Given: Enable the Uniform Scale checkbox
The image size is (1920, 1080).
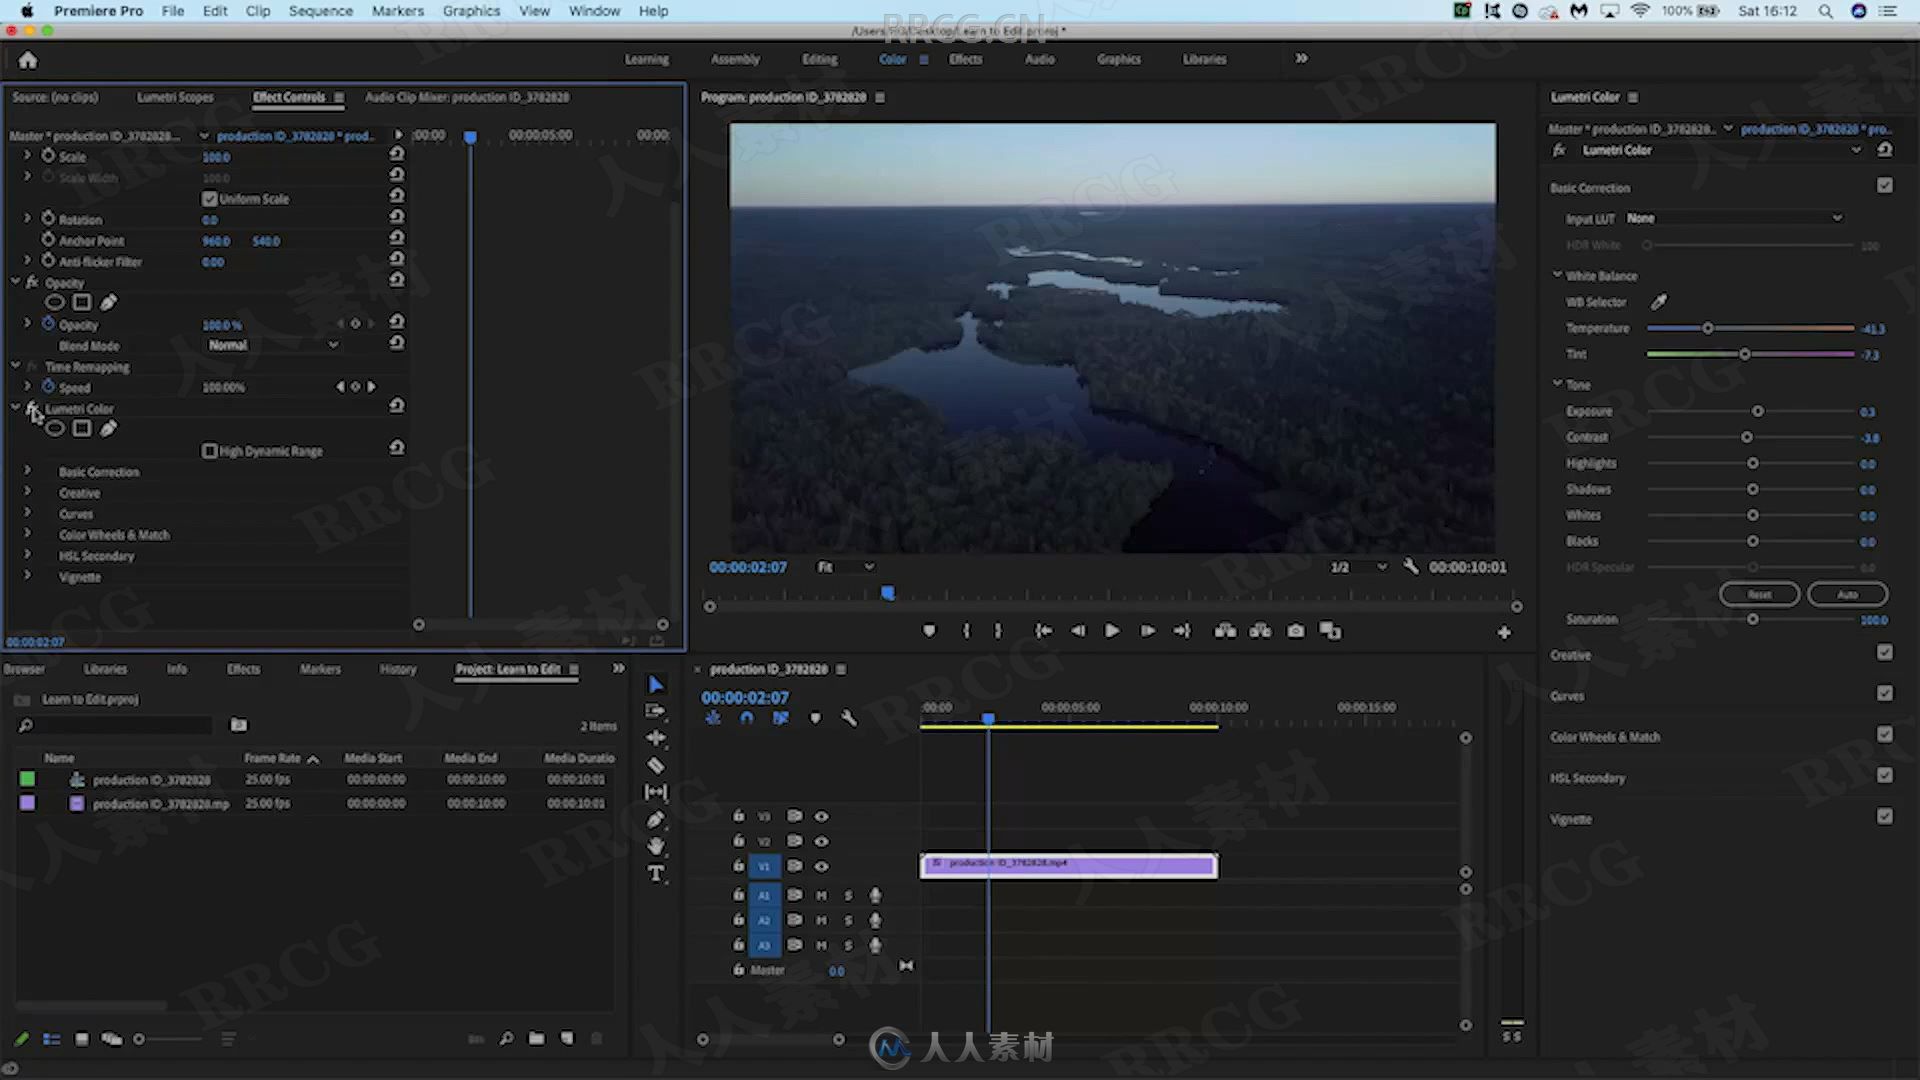Looking at the screenshot, I should [208, 198].
